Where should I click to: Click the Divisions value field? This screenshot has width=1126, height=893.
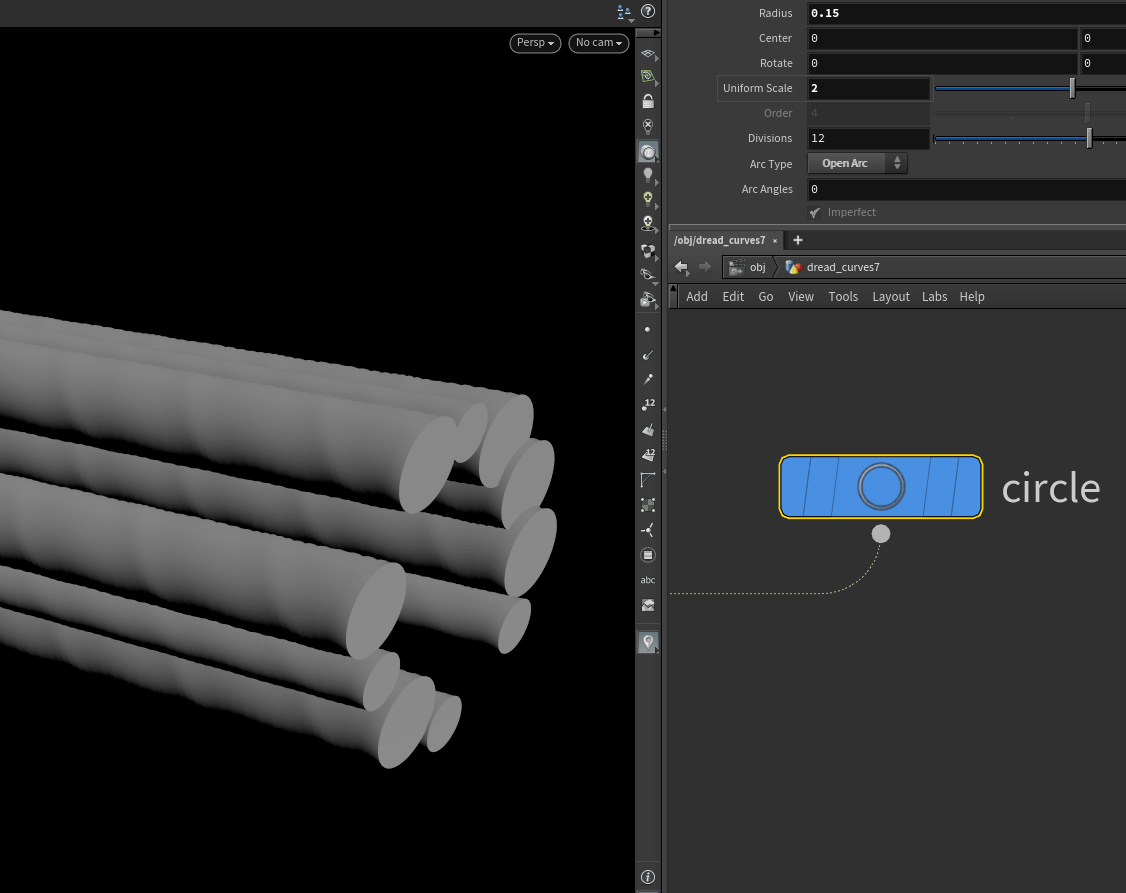click(868, 138)
